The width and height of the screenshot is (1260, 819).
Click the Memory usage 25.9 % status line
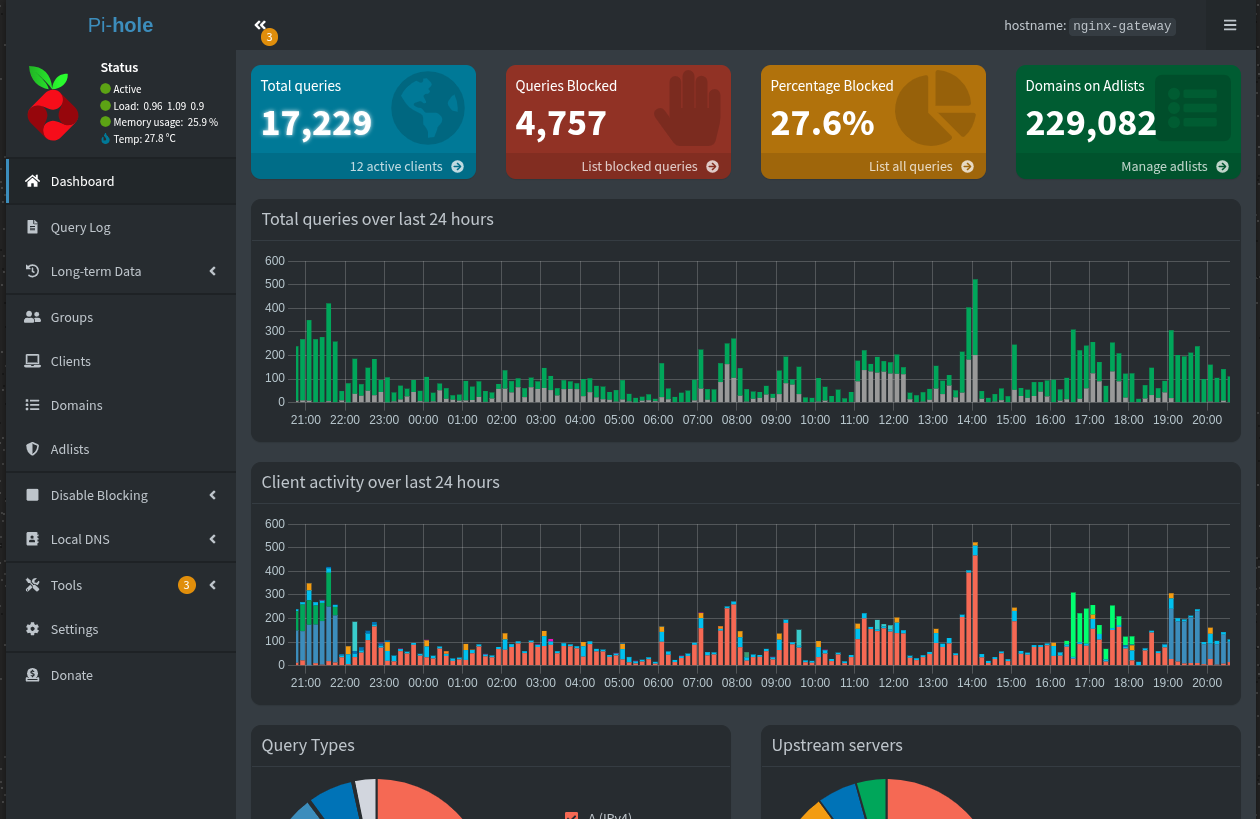pyautogui.click(x=159, y=122)
